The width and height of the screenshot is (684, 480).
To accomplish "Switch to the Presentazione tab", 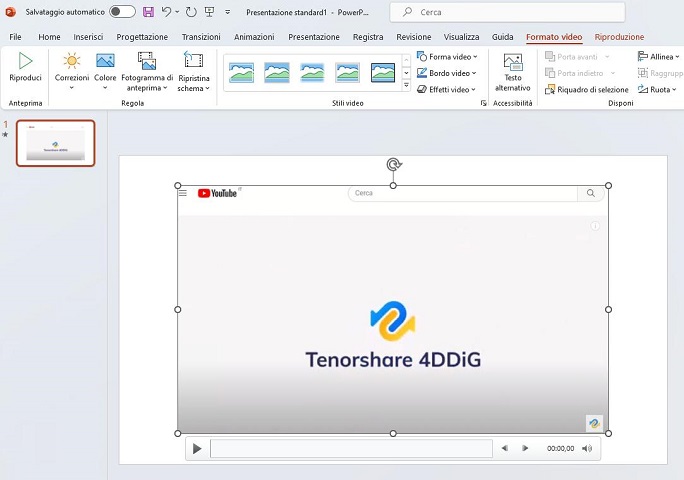I will point(314,37).
